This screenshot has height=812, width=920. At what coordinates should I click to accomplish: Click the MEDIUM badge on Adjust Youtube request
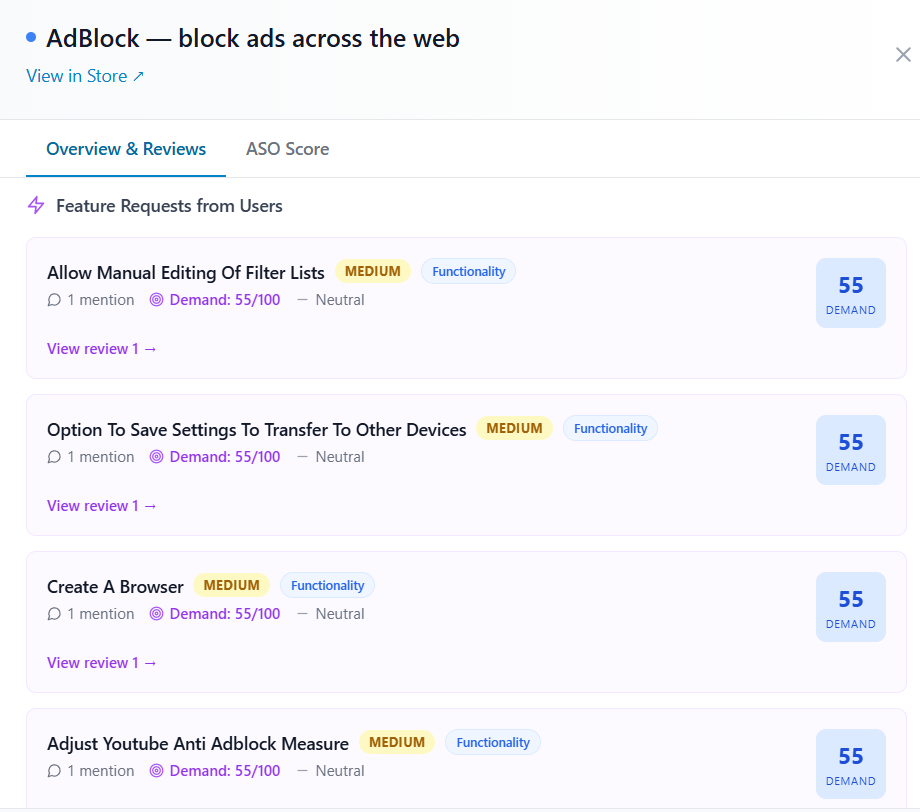pyautogui.click(x=397, y=742)
